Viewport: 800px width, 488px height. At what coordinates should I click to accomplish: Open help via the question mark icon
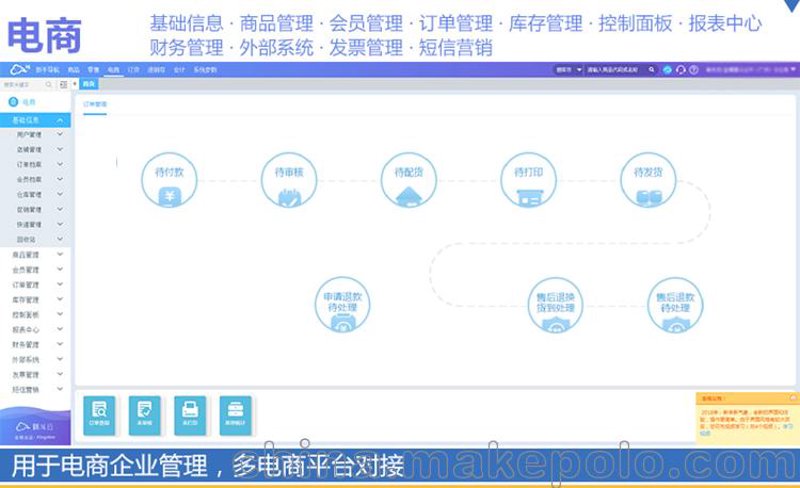694,69
